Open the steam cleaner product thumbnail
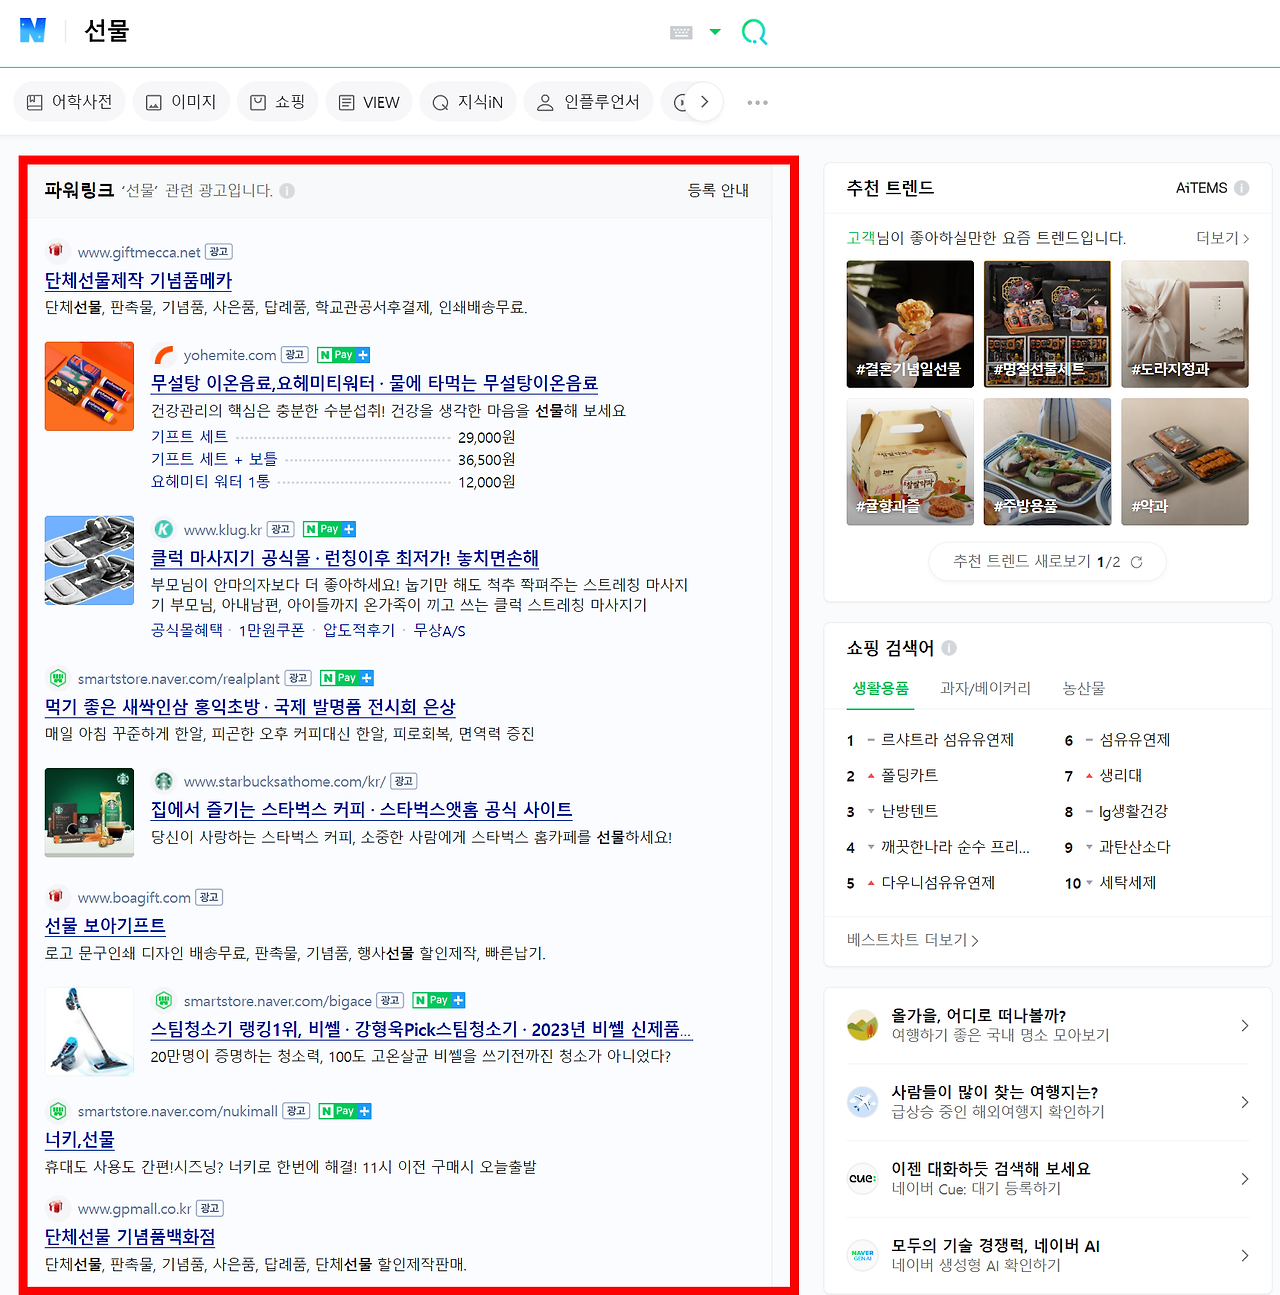This screenshot has height=1295, width=1280. coord(89,1031)
